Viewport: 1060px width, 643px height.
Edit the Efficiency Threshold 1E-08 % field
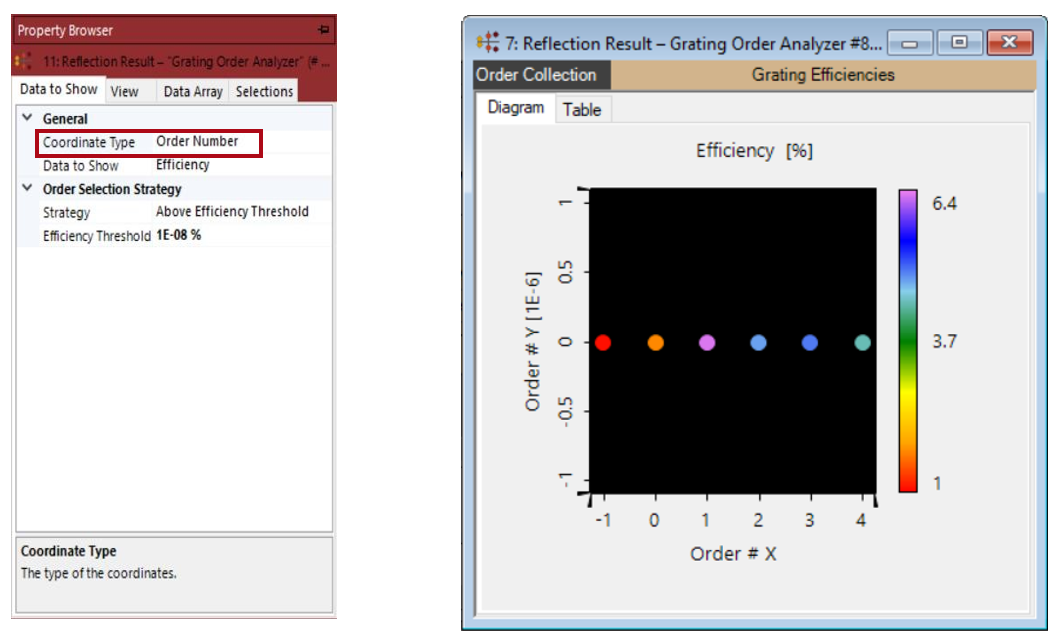click(178, 235)
